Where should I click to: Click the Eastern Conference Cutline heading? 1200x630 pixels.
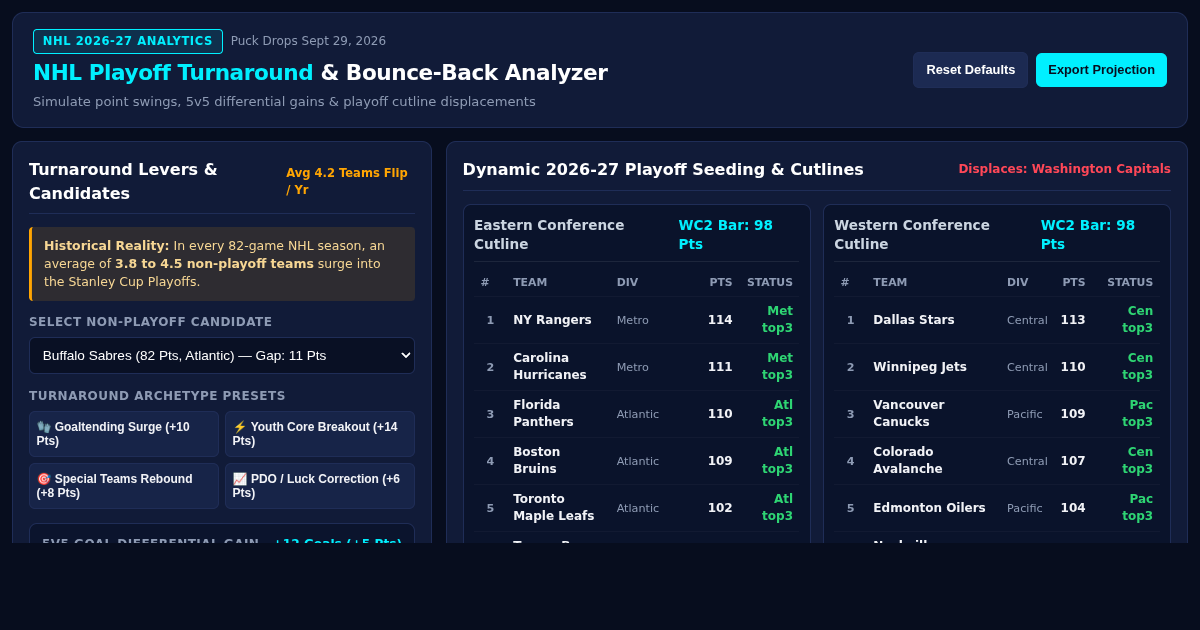point(549,235)
